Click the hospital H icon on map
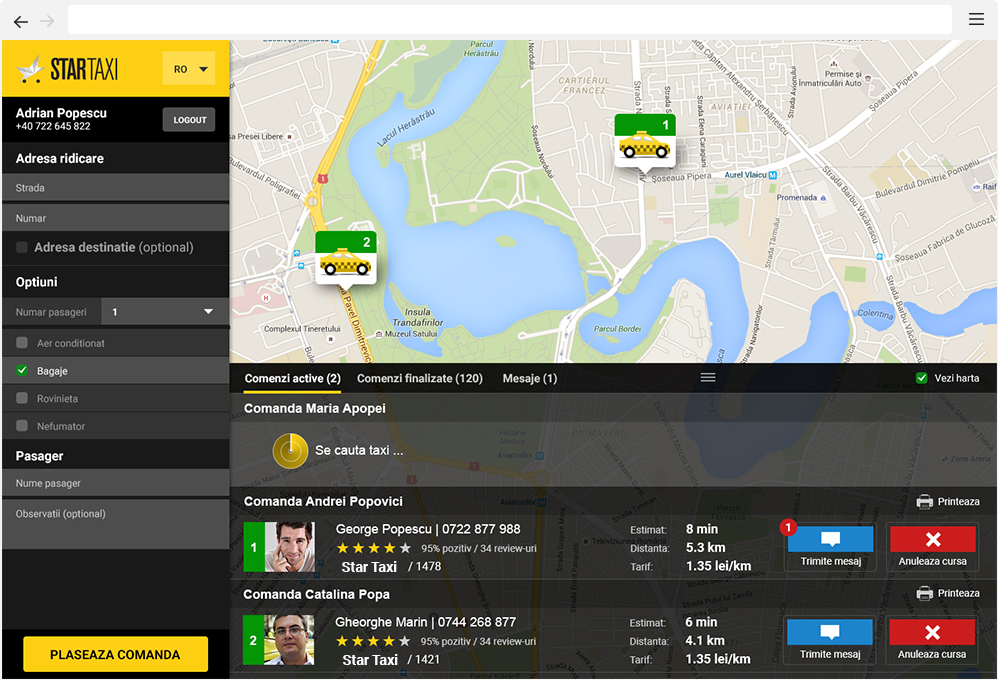This screenshot has height=680, width=998. tap(266, 298)
